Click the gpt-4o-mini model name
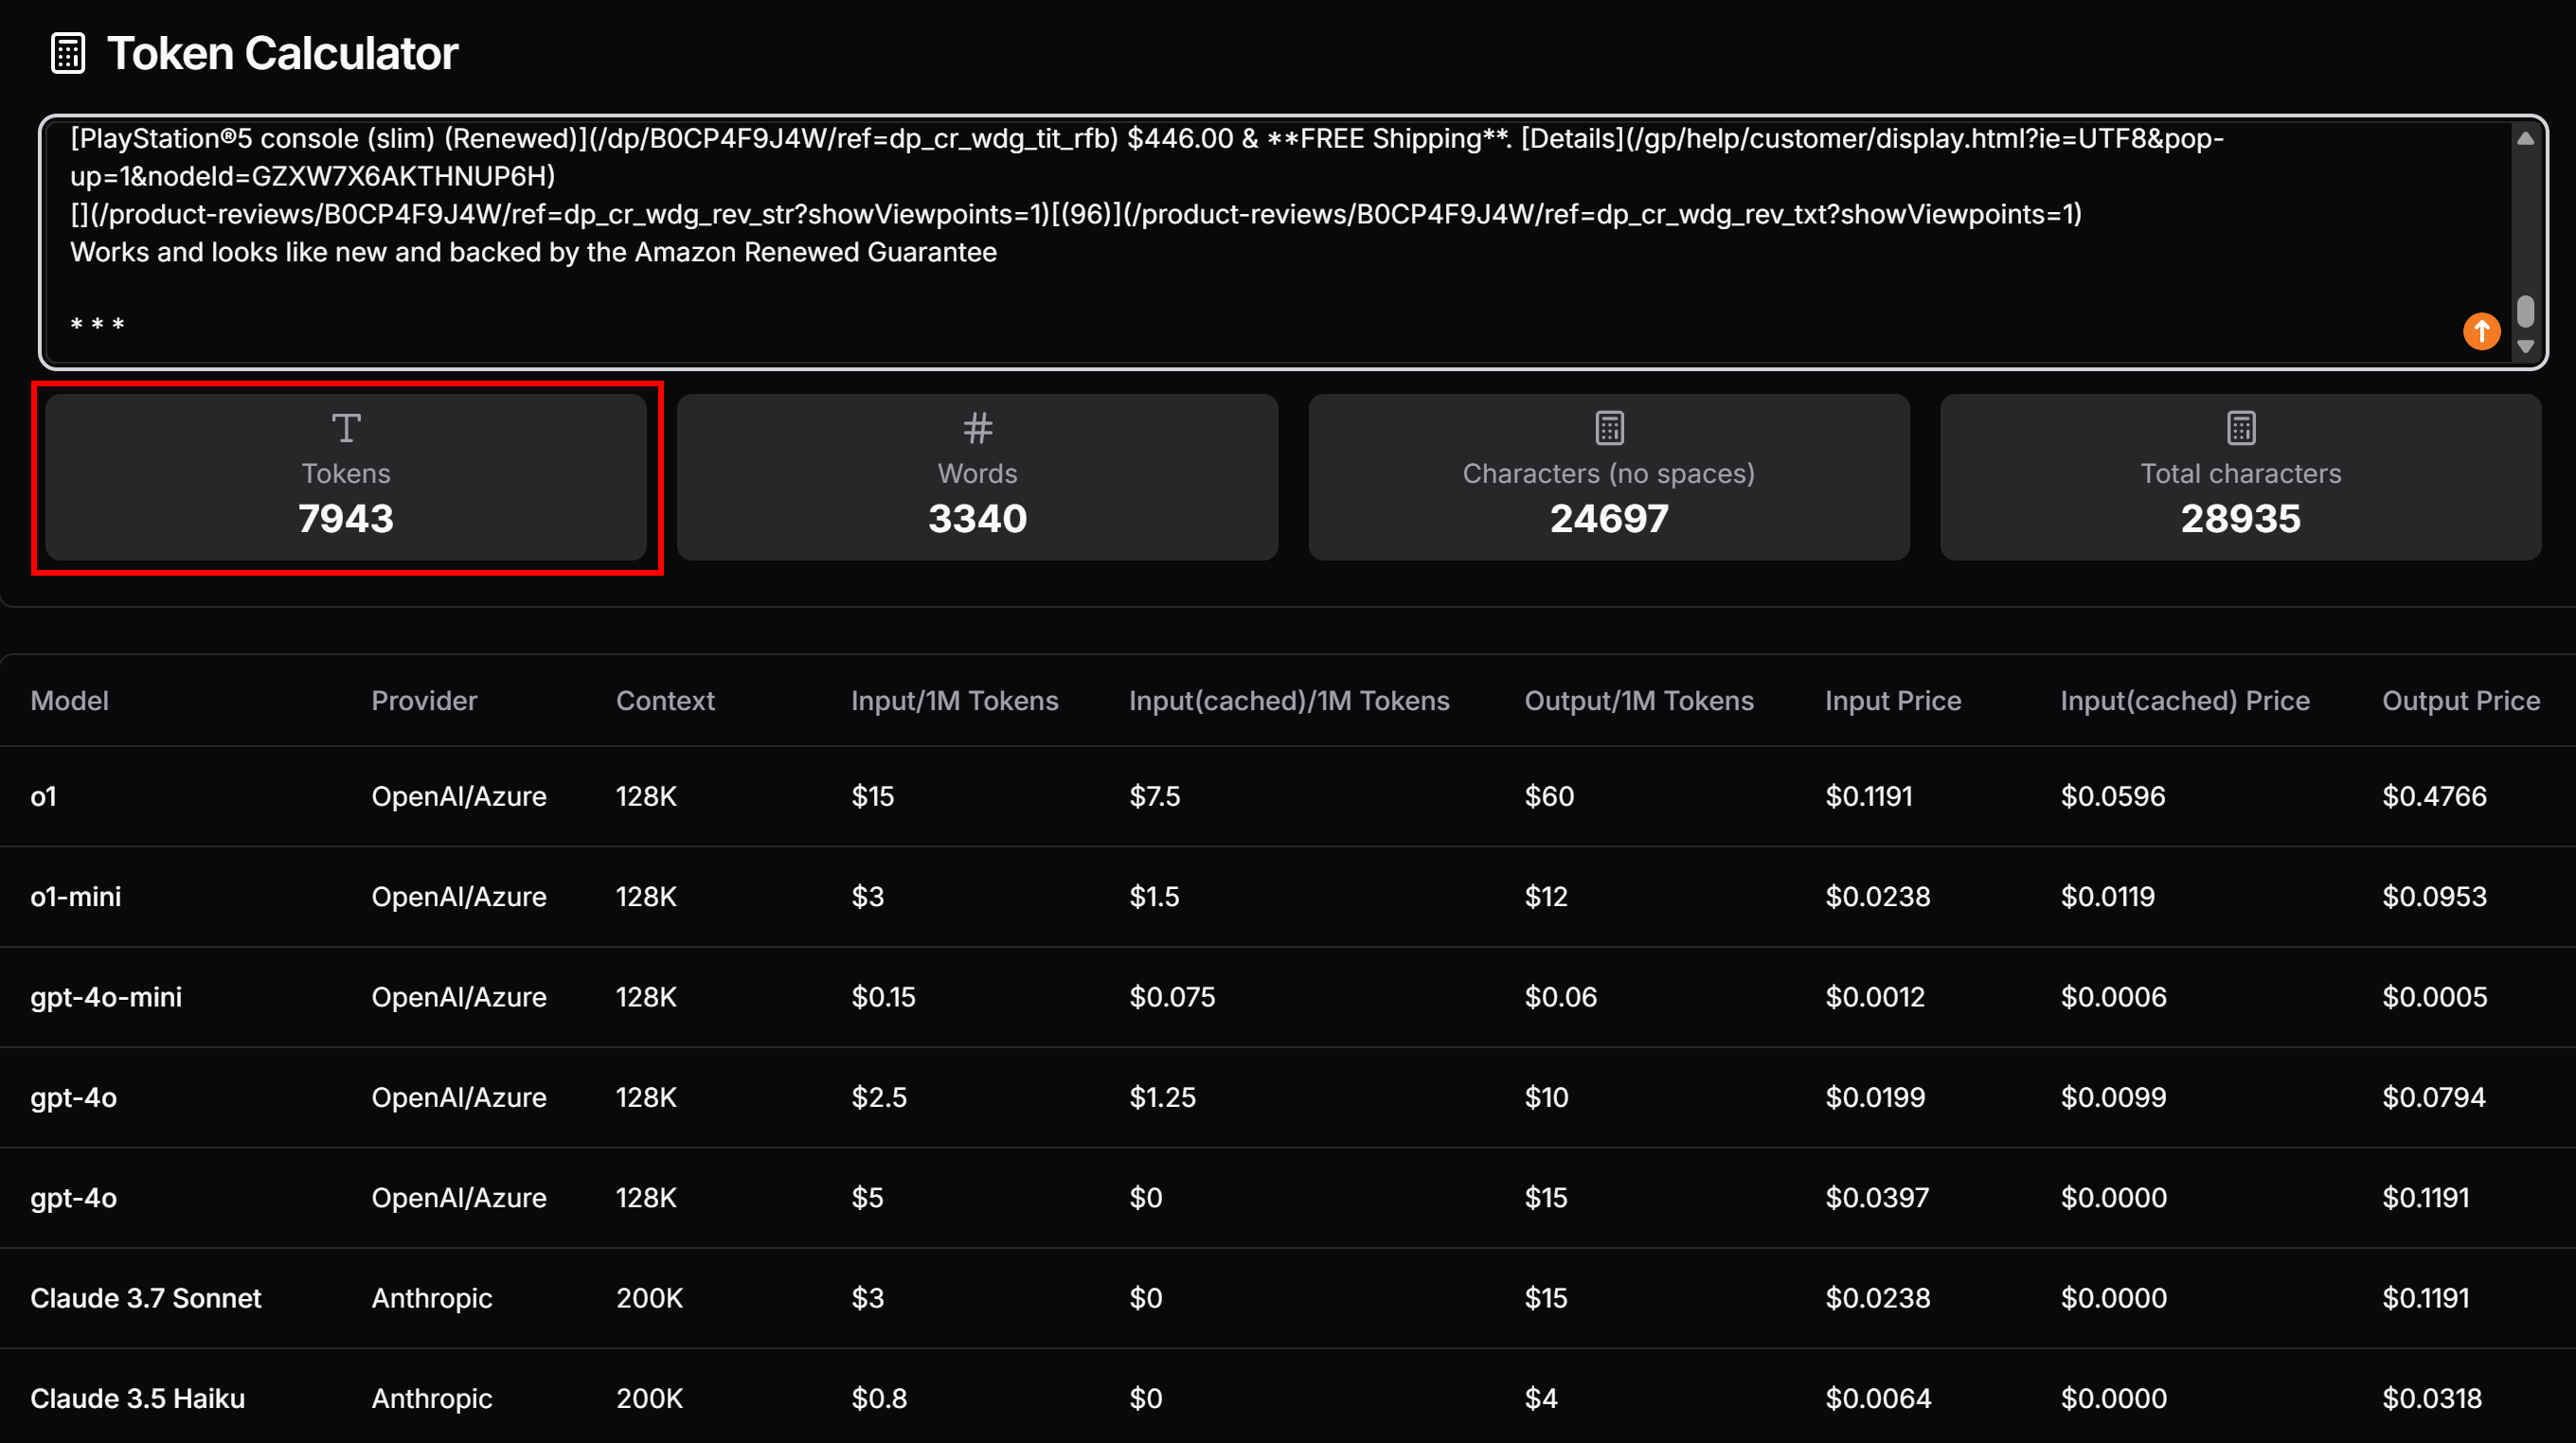Screen dimensions: 2576x1443 click(106, 998)
